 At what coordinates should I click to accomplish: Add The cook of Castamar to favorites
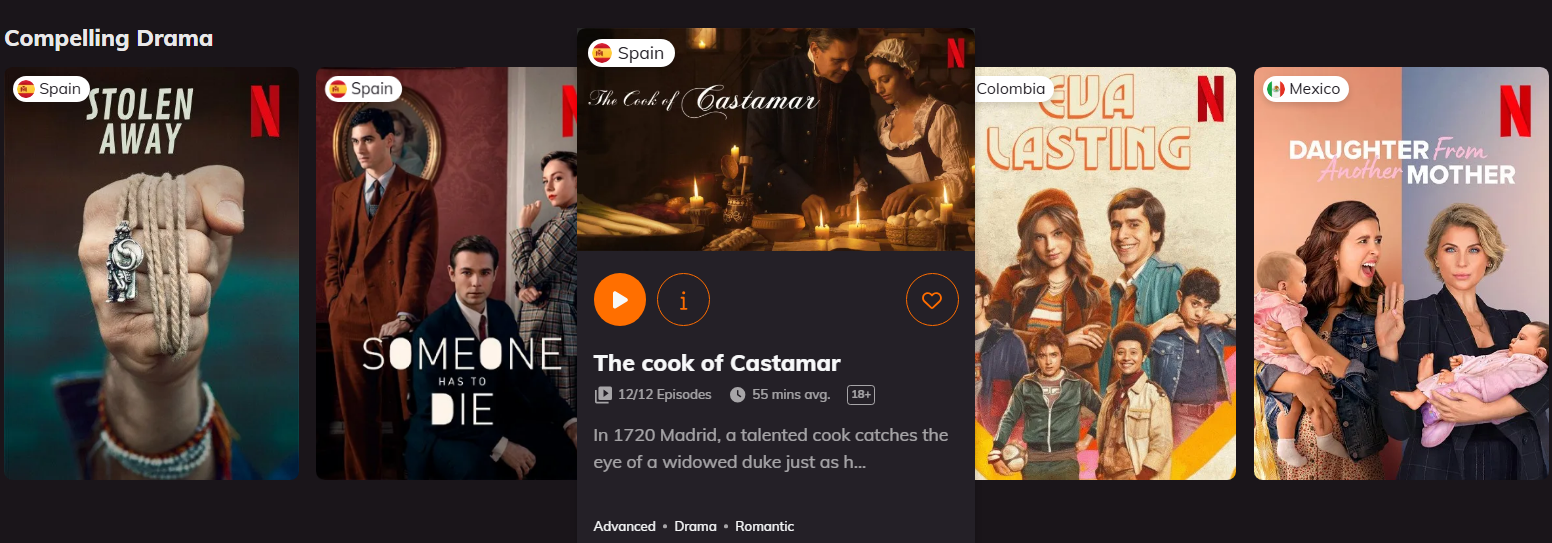(932, 299)
